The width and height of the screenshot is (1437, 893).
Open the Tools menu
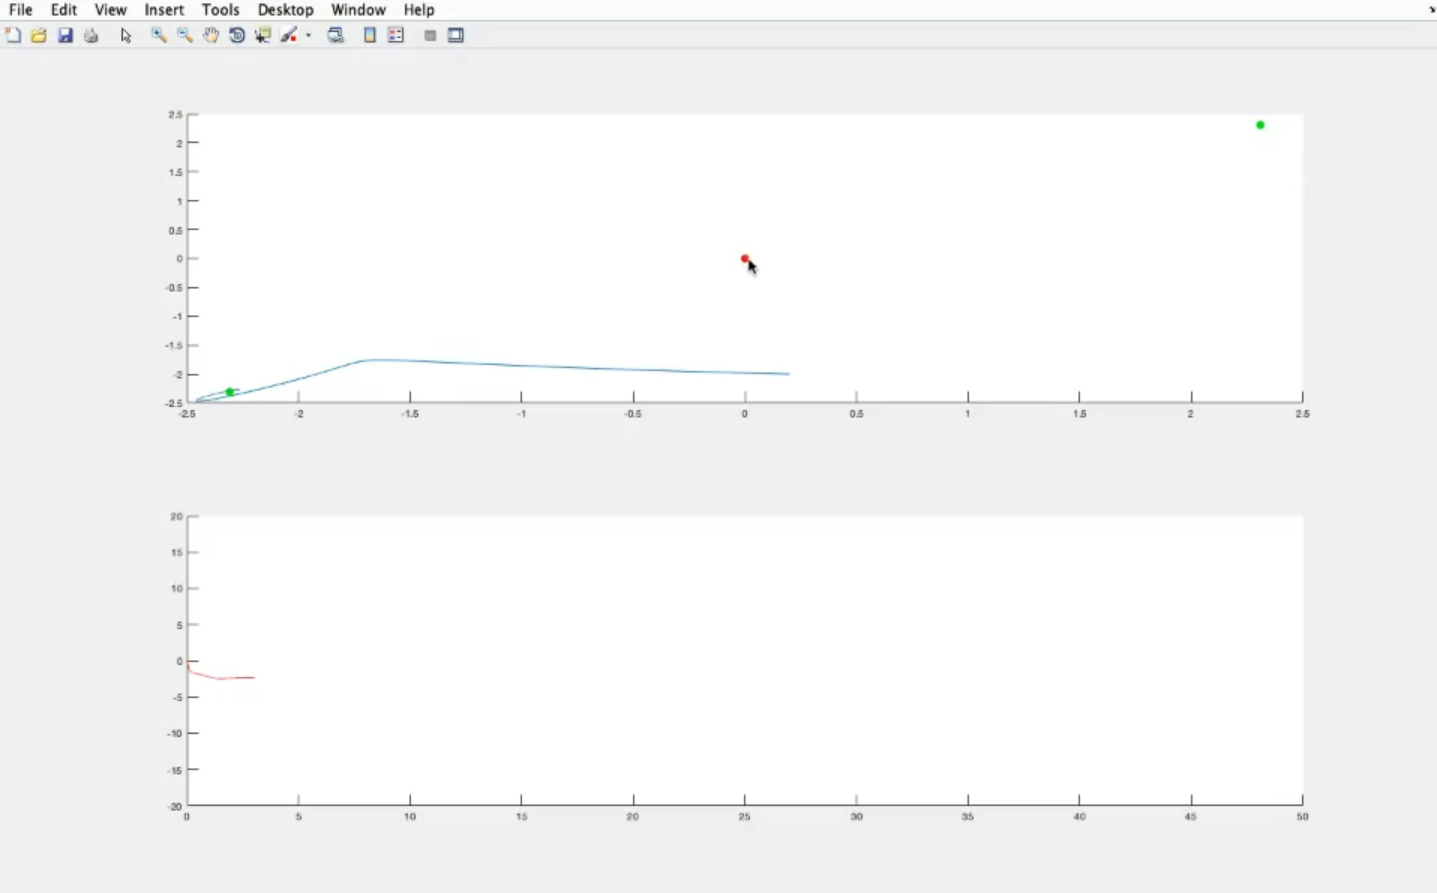tap(220, 10)
